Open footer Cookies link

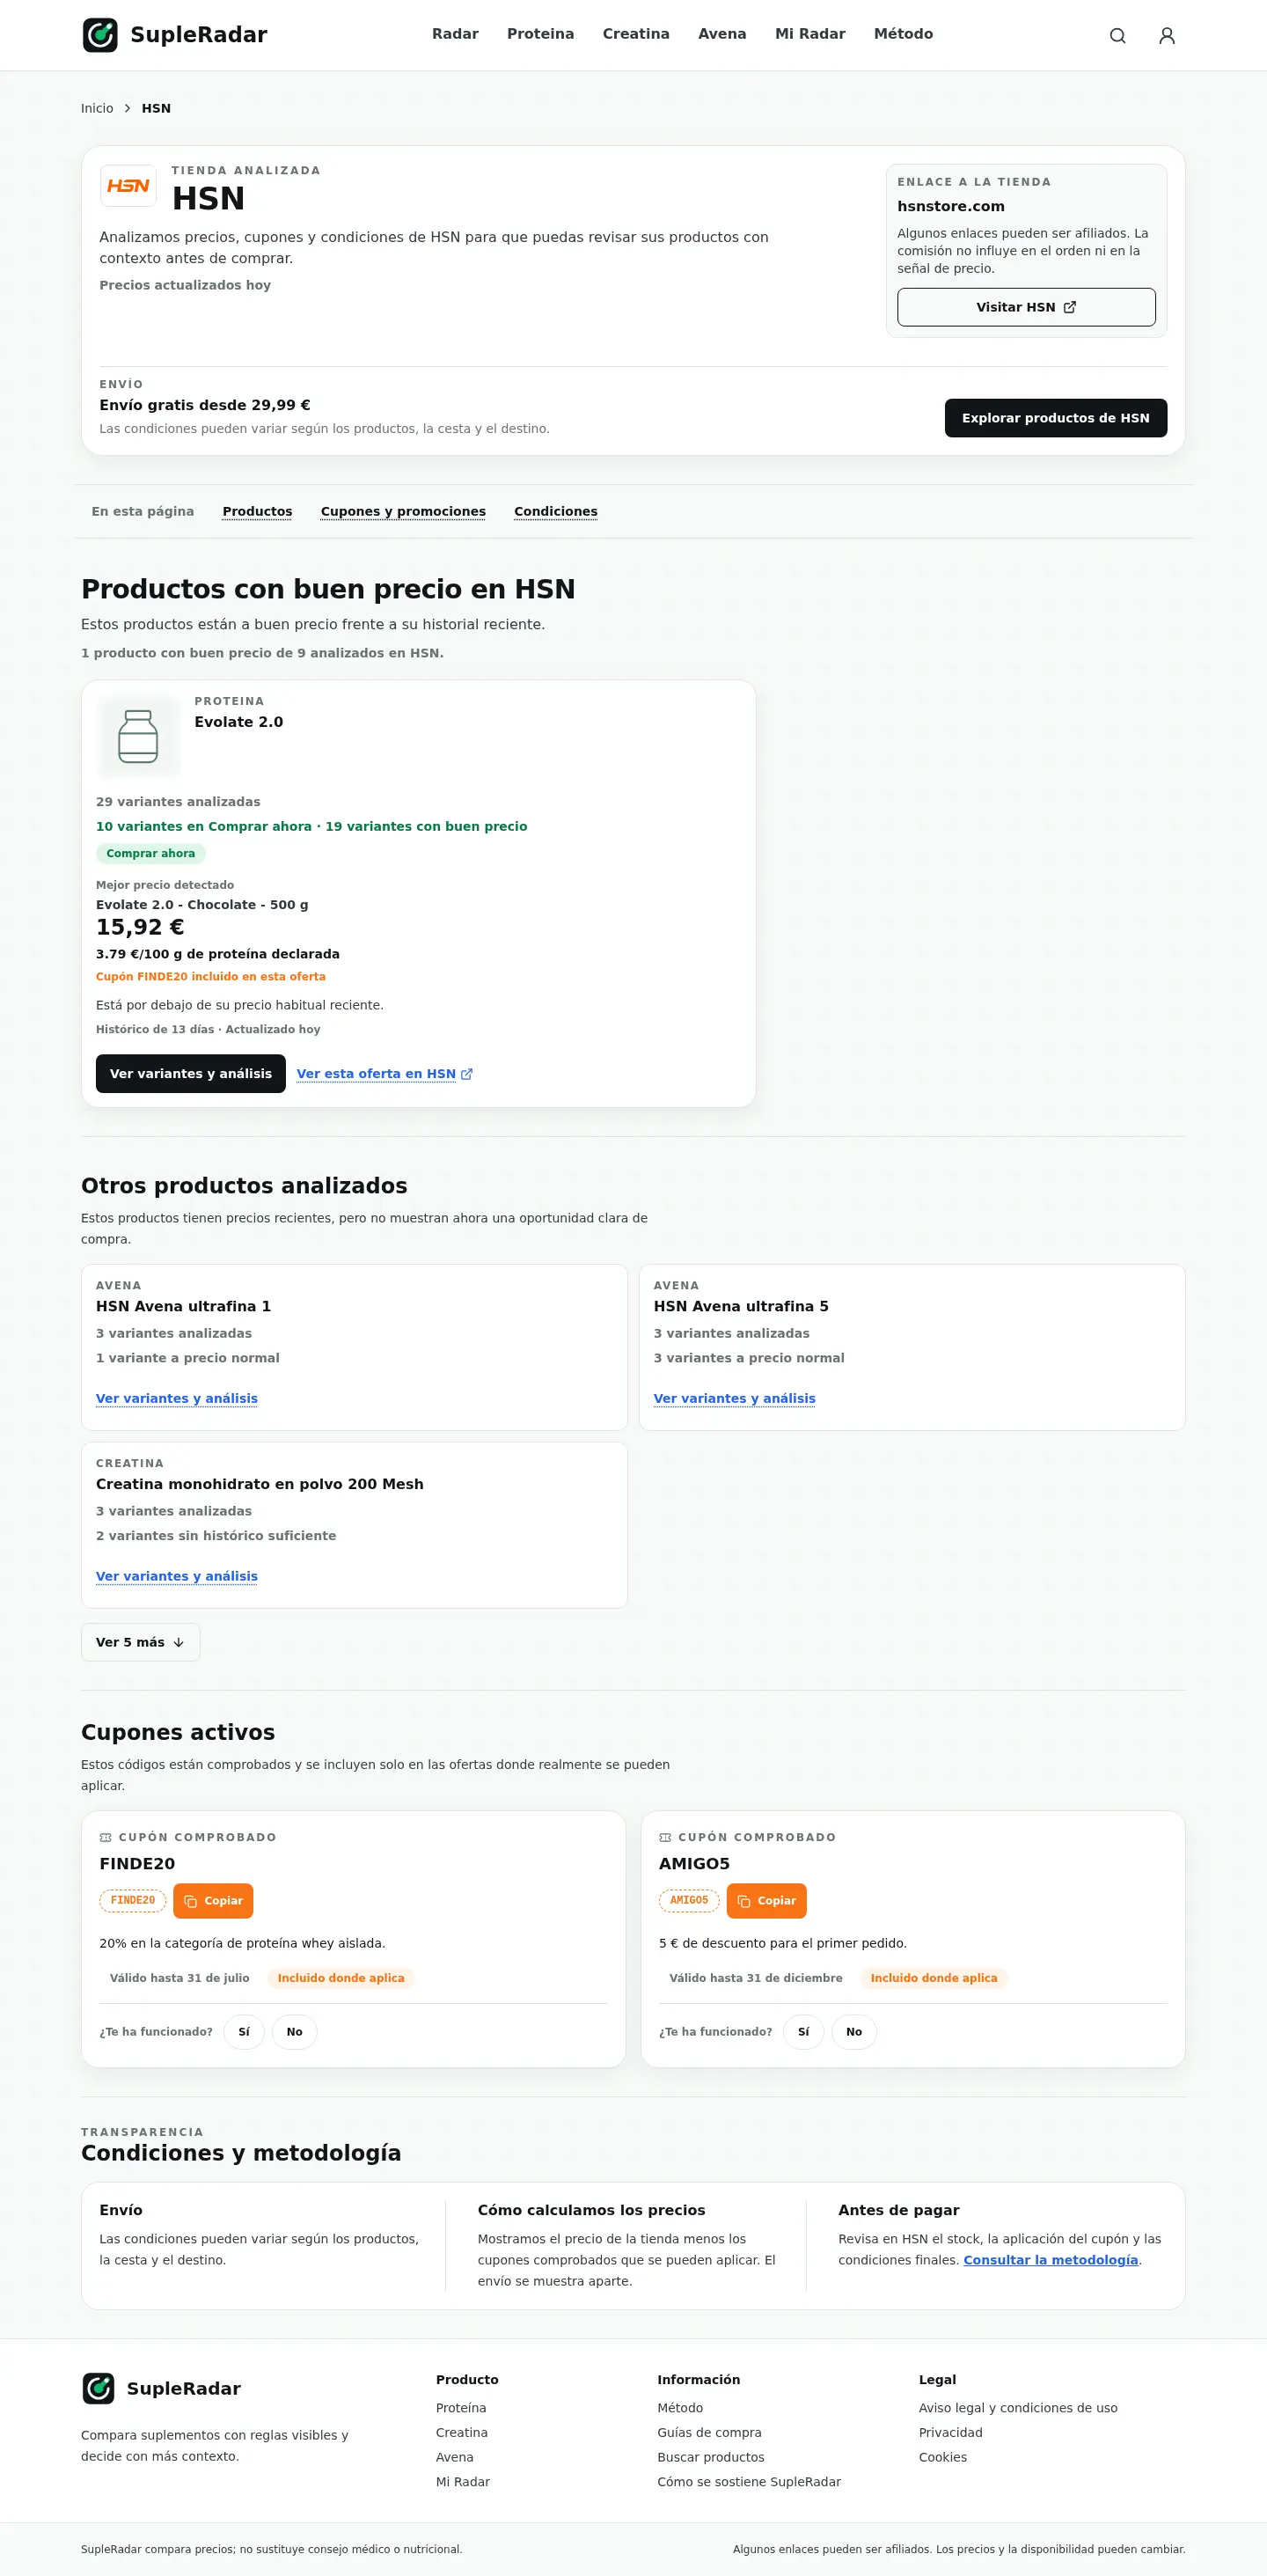pos(943,2457)
